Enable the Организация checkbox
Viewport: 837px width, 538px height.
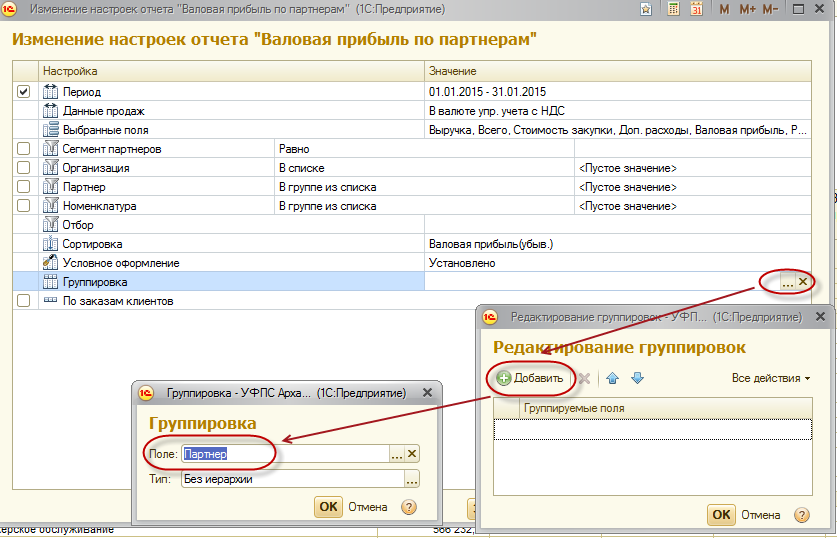[23, 168]
